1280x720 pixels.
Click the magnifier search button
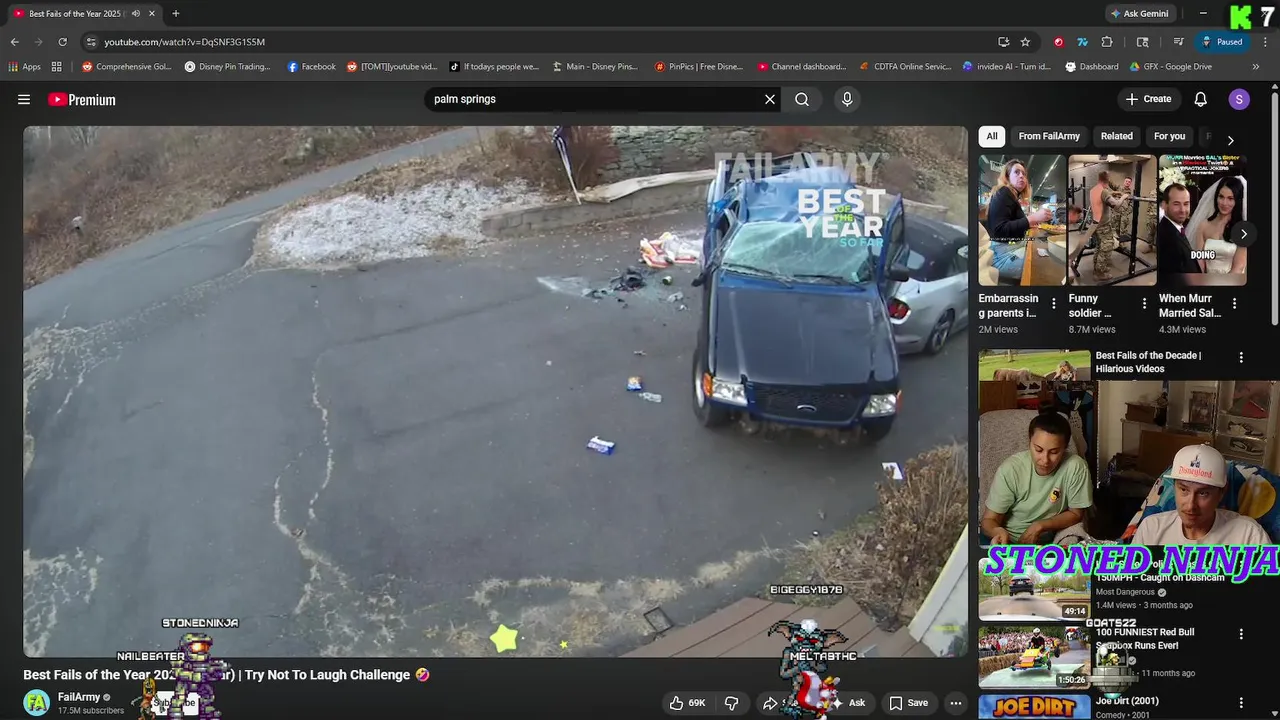point(802,99)
